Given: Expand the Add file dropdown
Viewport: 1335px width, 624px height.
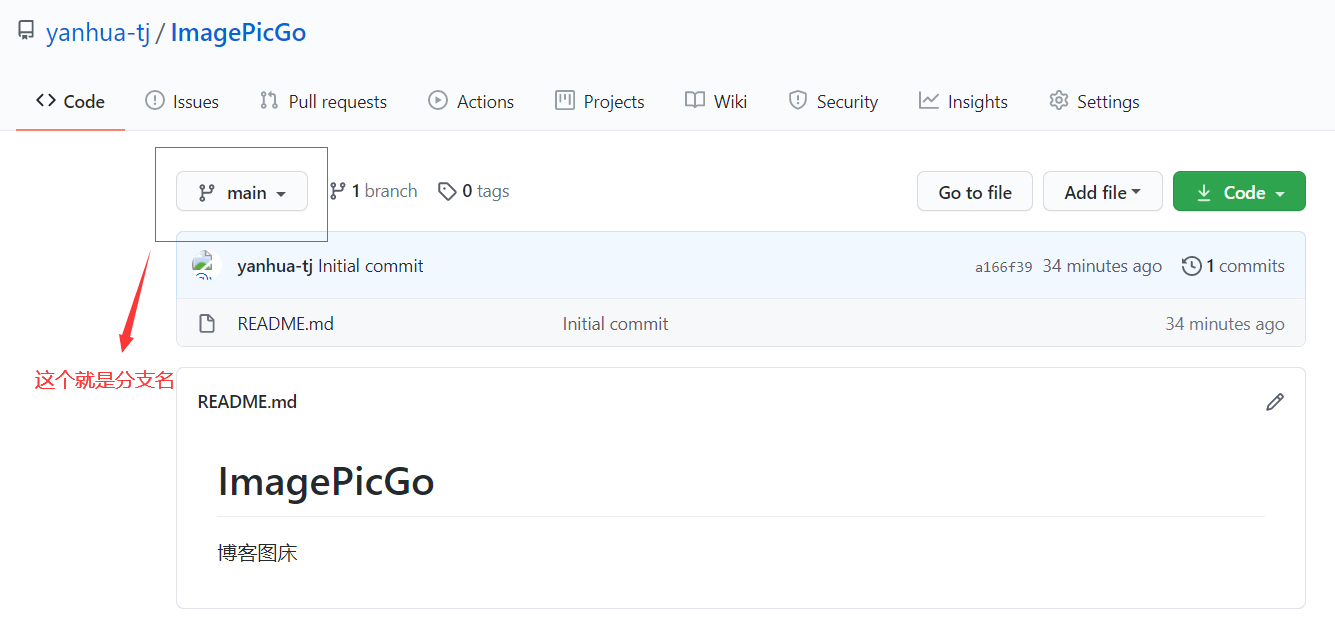Looking at the screenshot, I should (1103, 192).
